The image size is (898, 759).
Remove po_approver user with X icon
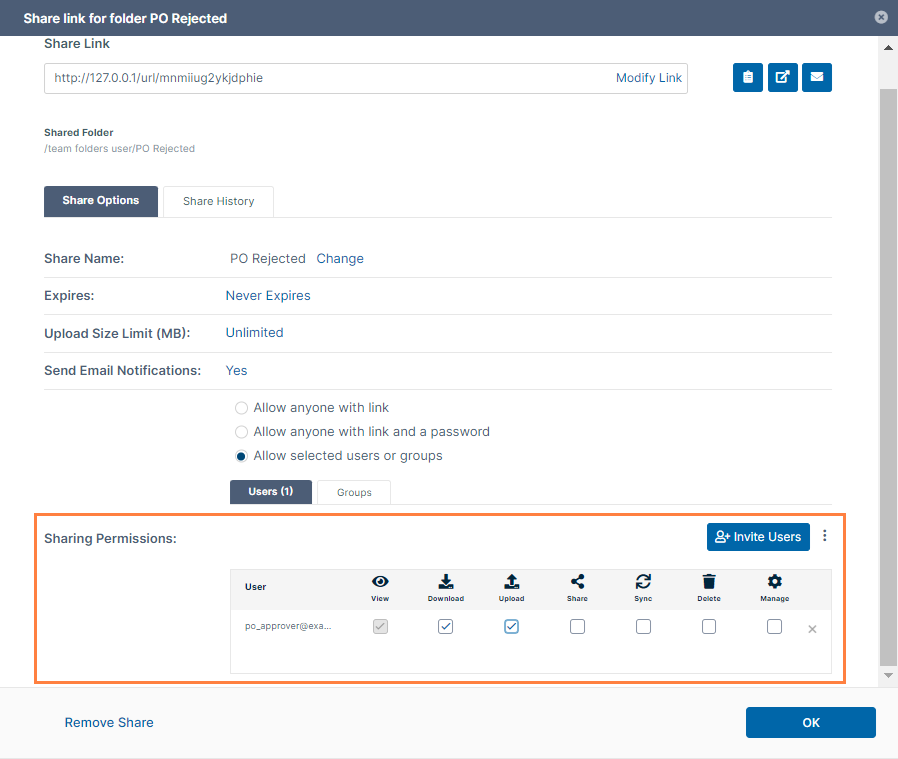tap(812, 629)
